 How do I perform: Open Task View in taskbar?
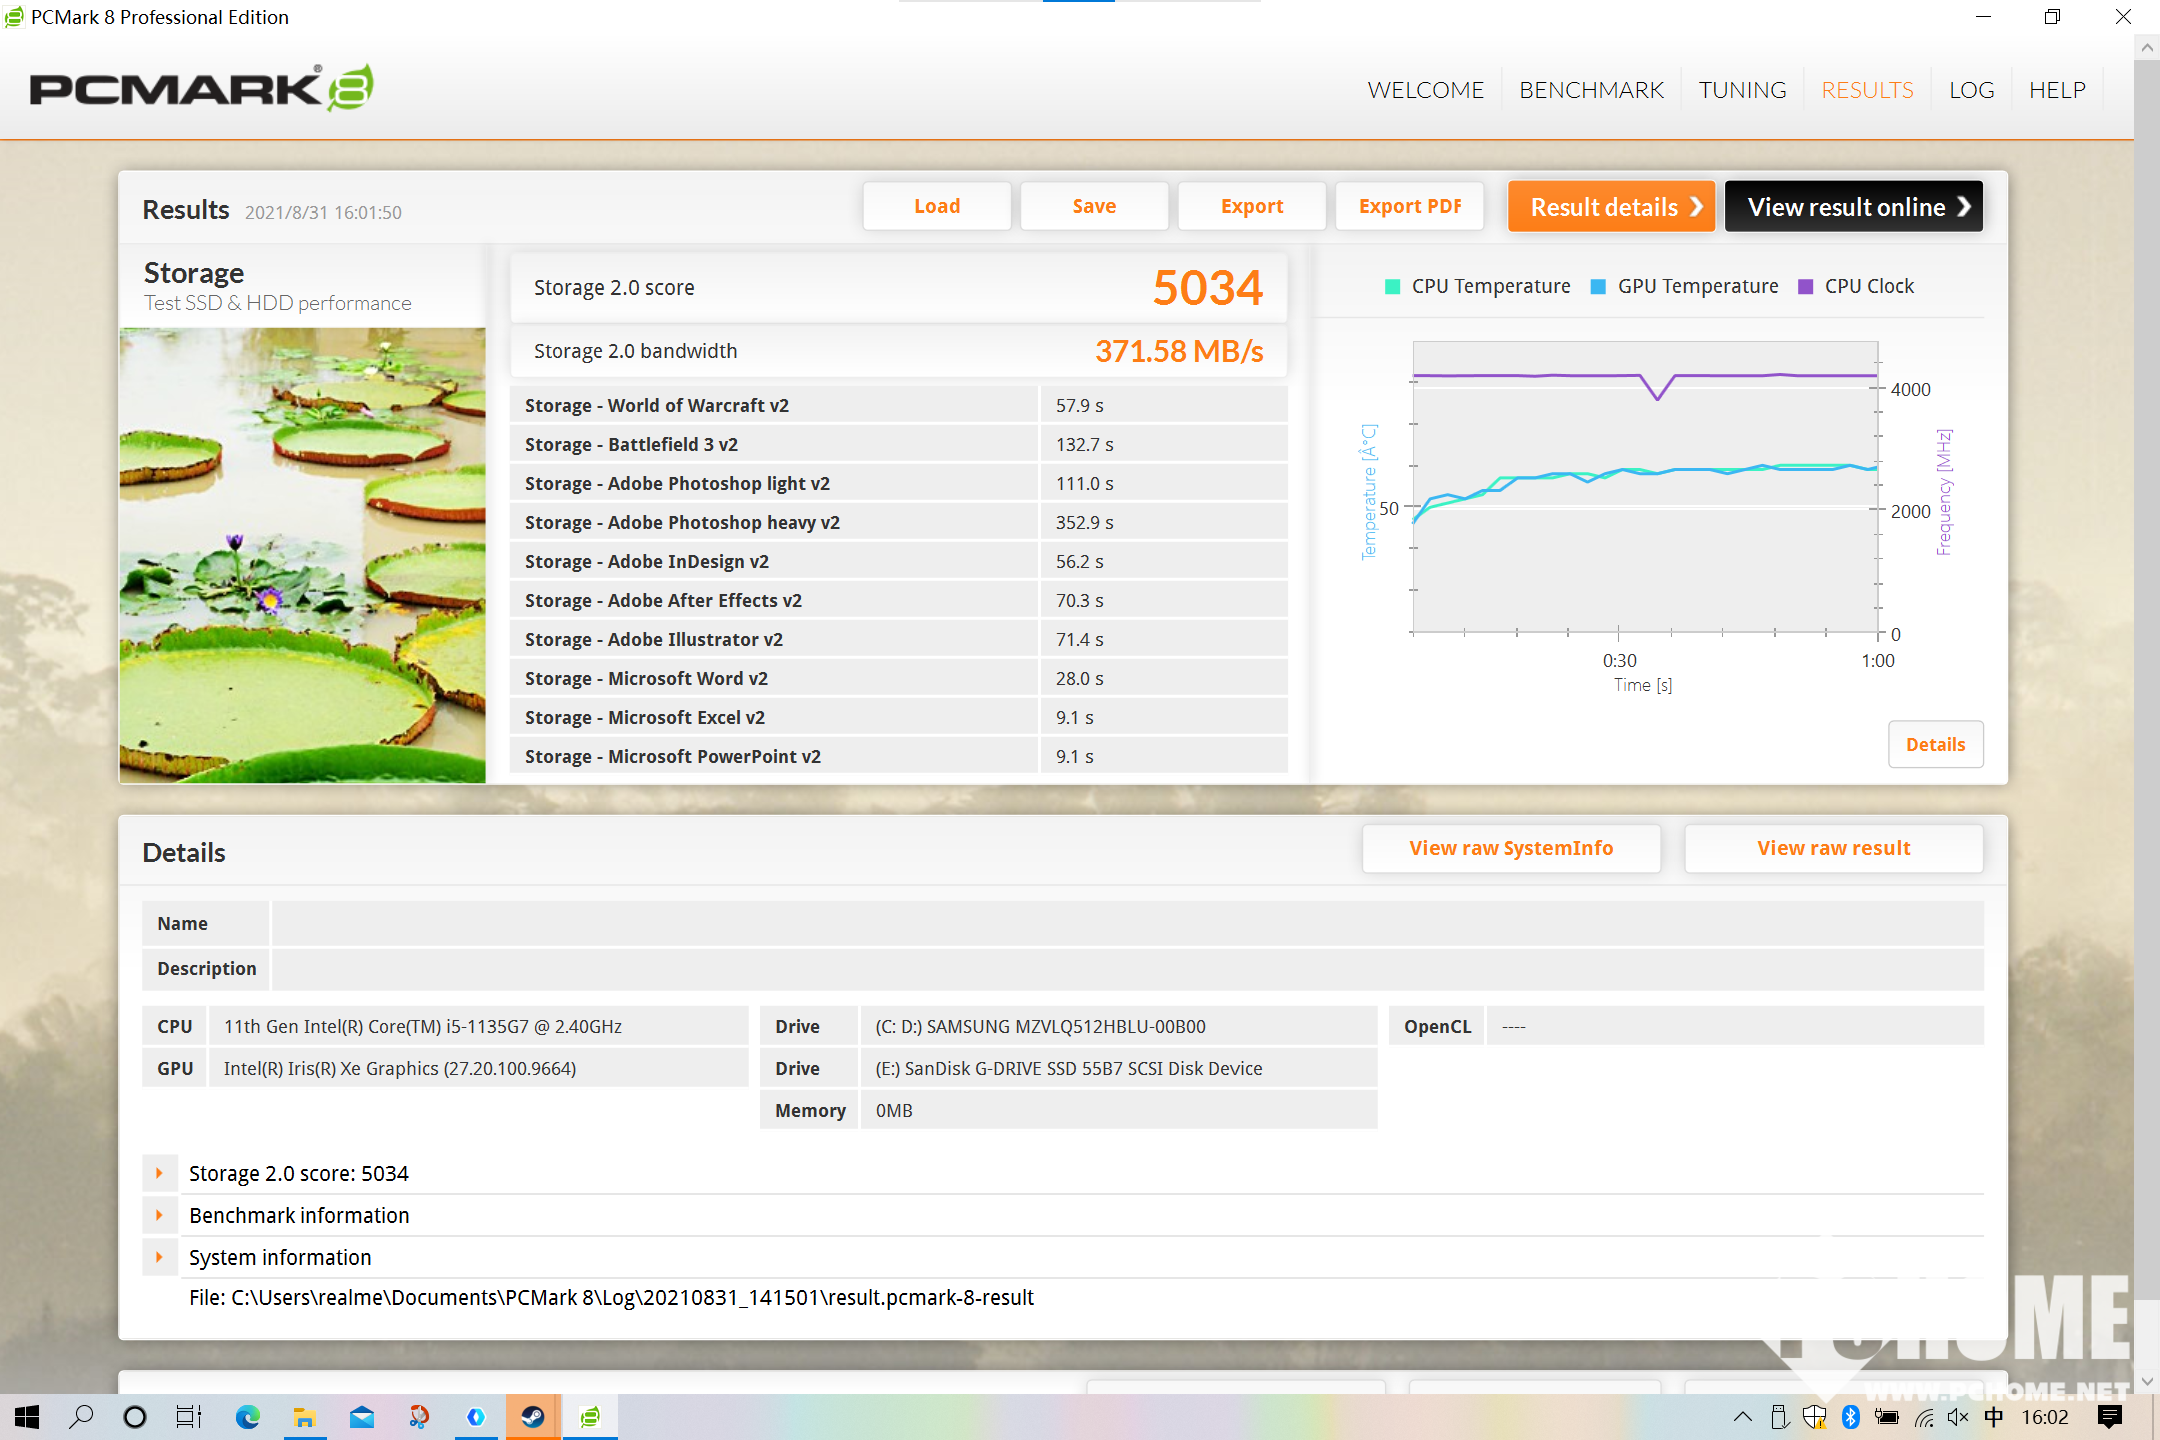point(188,1416)
